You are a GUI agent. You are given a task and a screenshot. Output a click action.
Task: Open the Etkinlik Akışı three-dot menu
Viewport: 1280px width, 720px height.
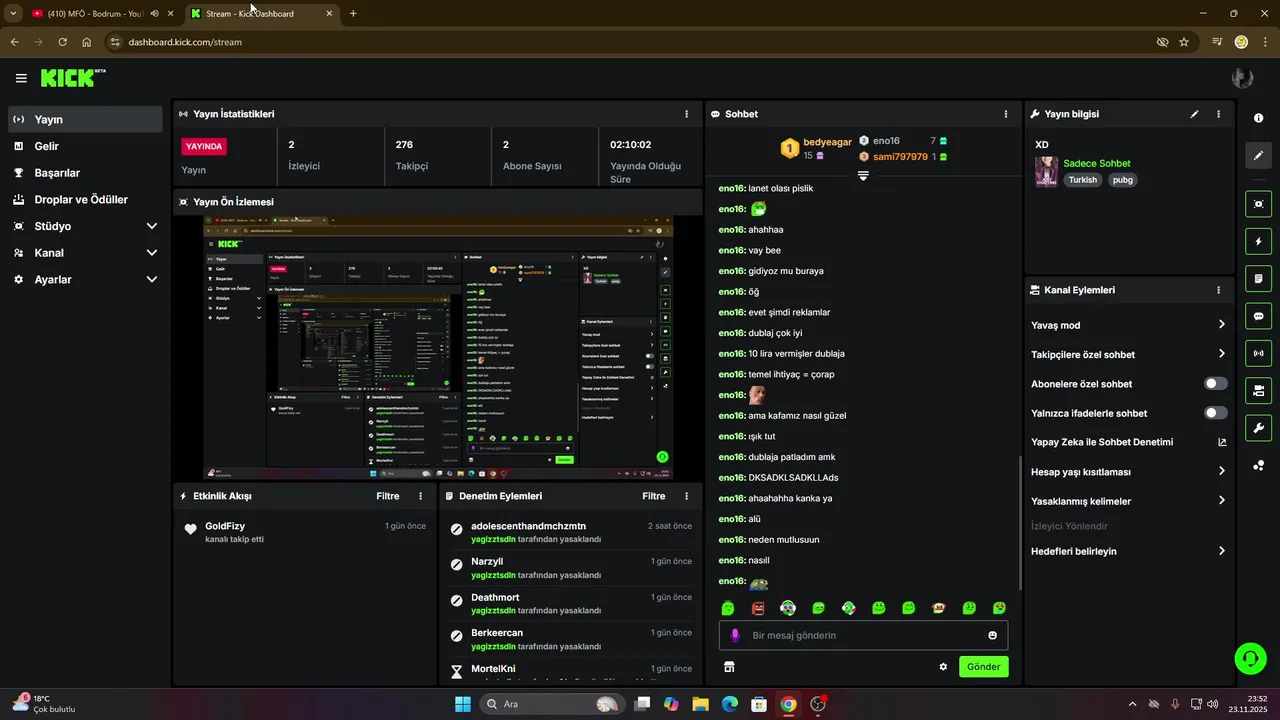click(420, 496)
